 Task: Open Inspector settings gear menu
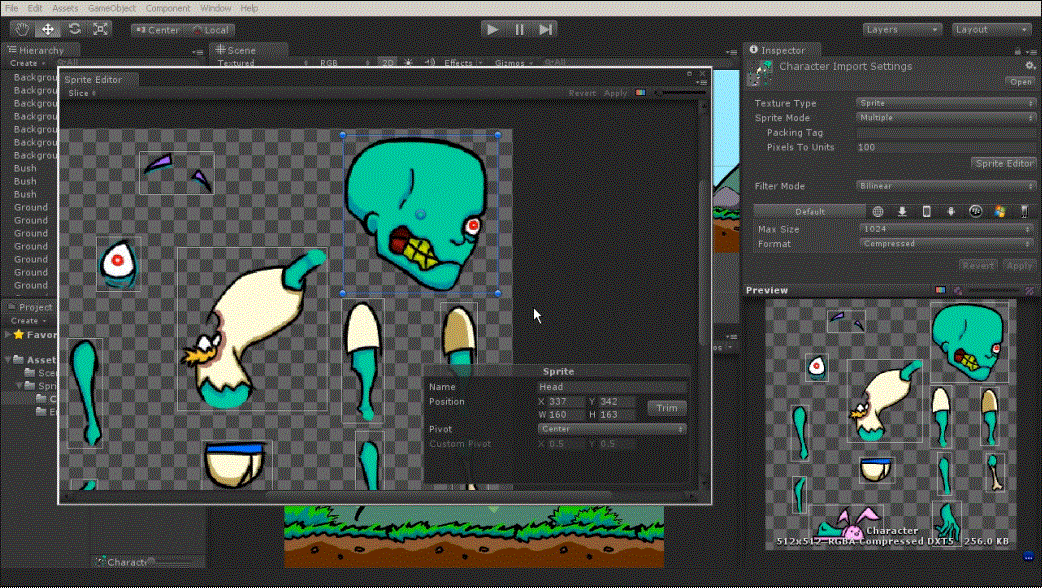click(x=1029, y=66)
